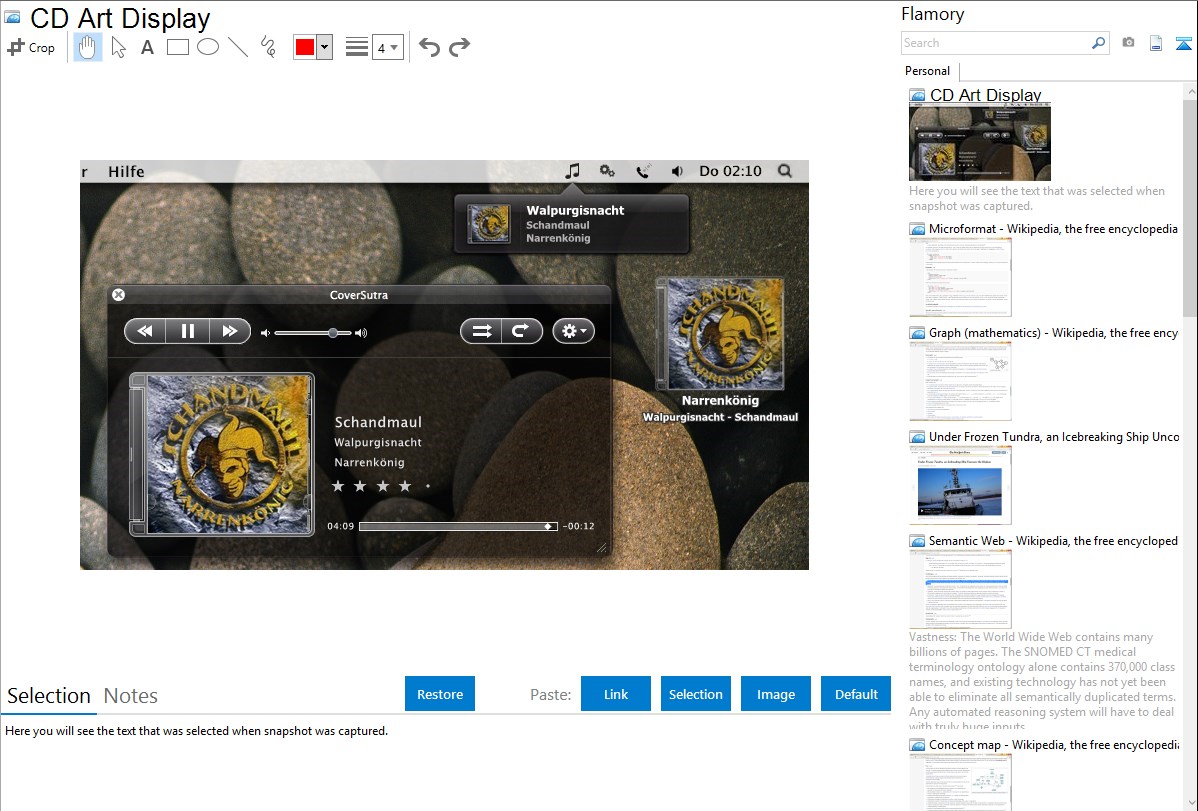Capture a snapshot with the camera icon

[x=1128, y=43]
